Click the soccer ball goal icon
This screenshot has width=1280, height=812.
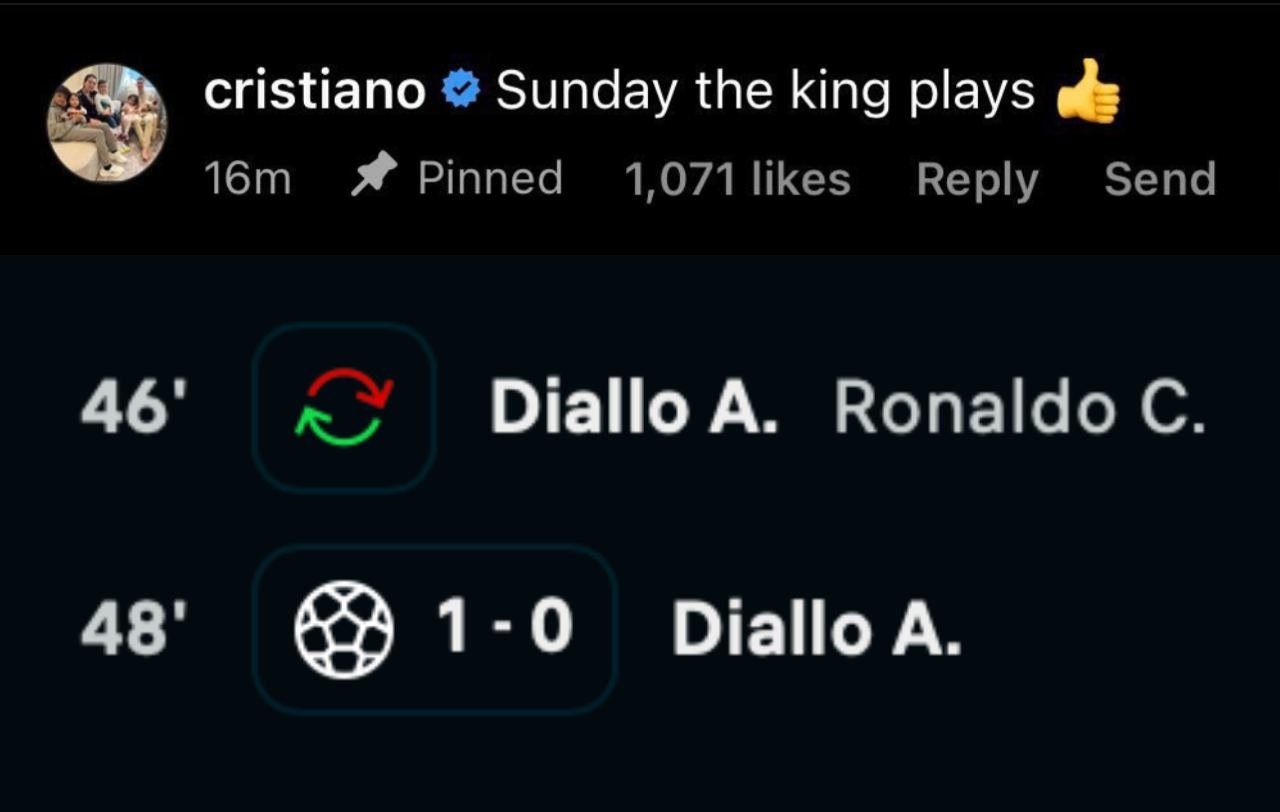click(x=343, y=629)
